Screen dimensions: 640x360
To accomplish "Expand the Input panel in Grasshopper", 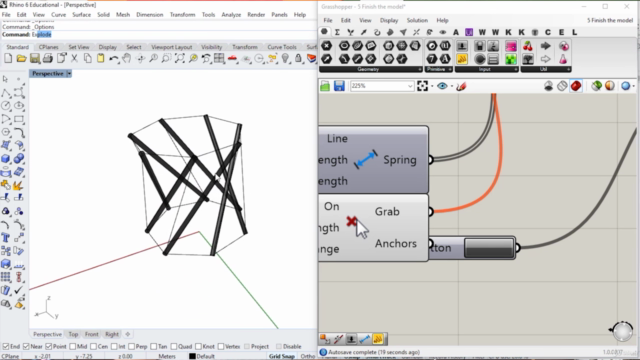I will tap(516, 69).
